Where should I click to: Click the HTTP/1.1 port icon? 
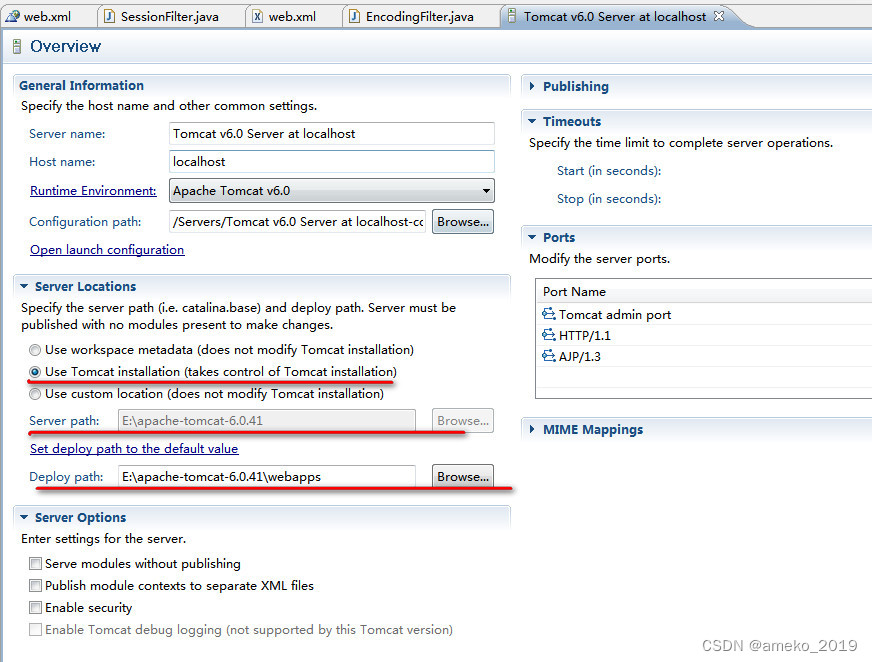pyautogui.click(x=548, y=335)
